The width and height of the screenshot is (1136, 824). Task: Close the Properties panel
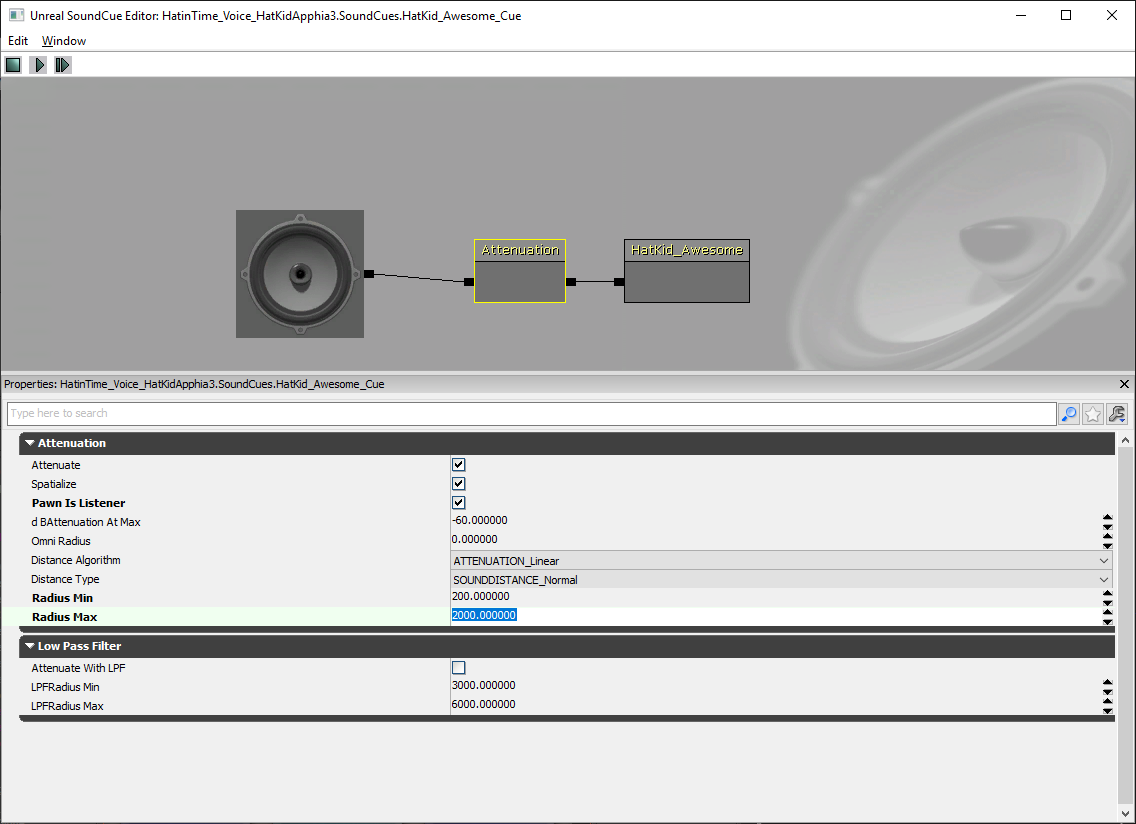1124,384
